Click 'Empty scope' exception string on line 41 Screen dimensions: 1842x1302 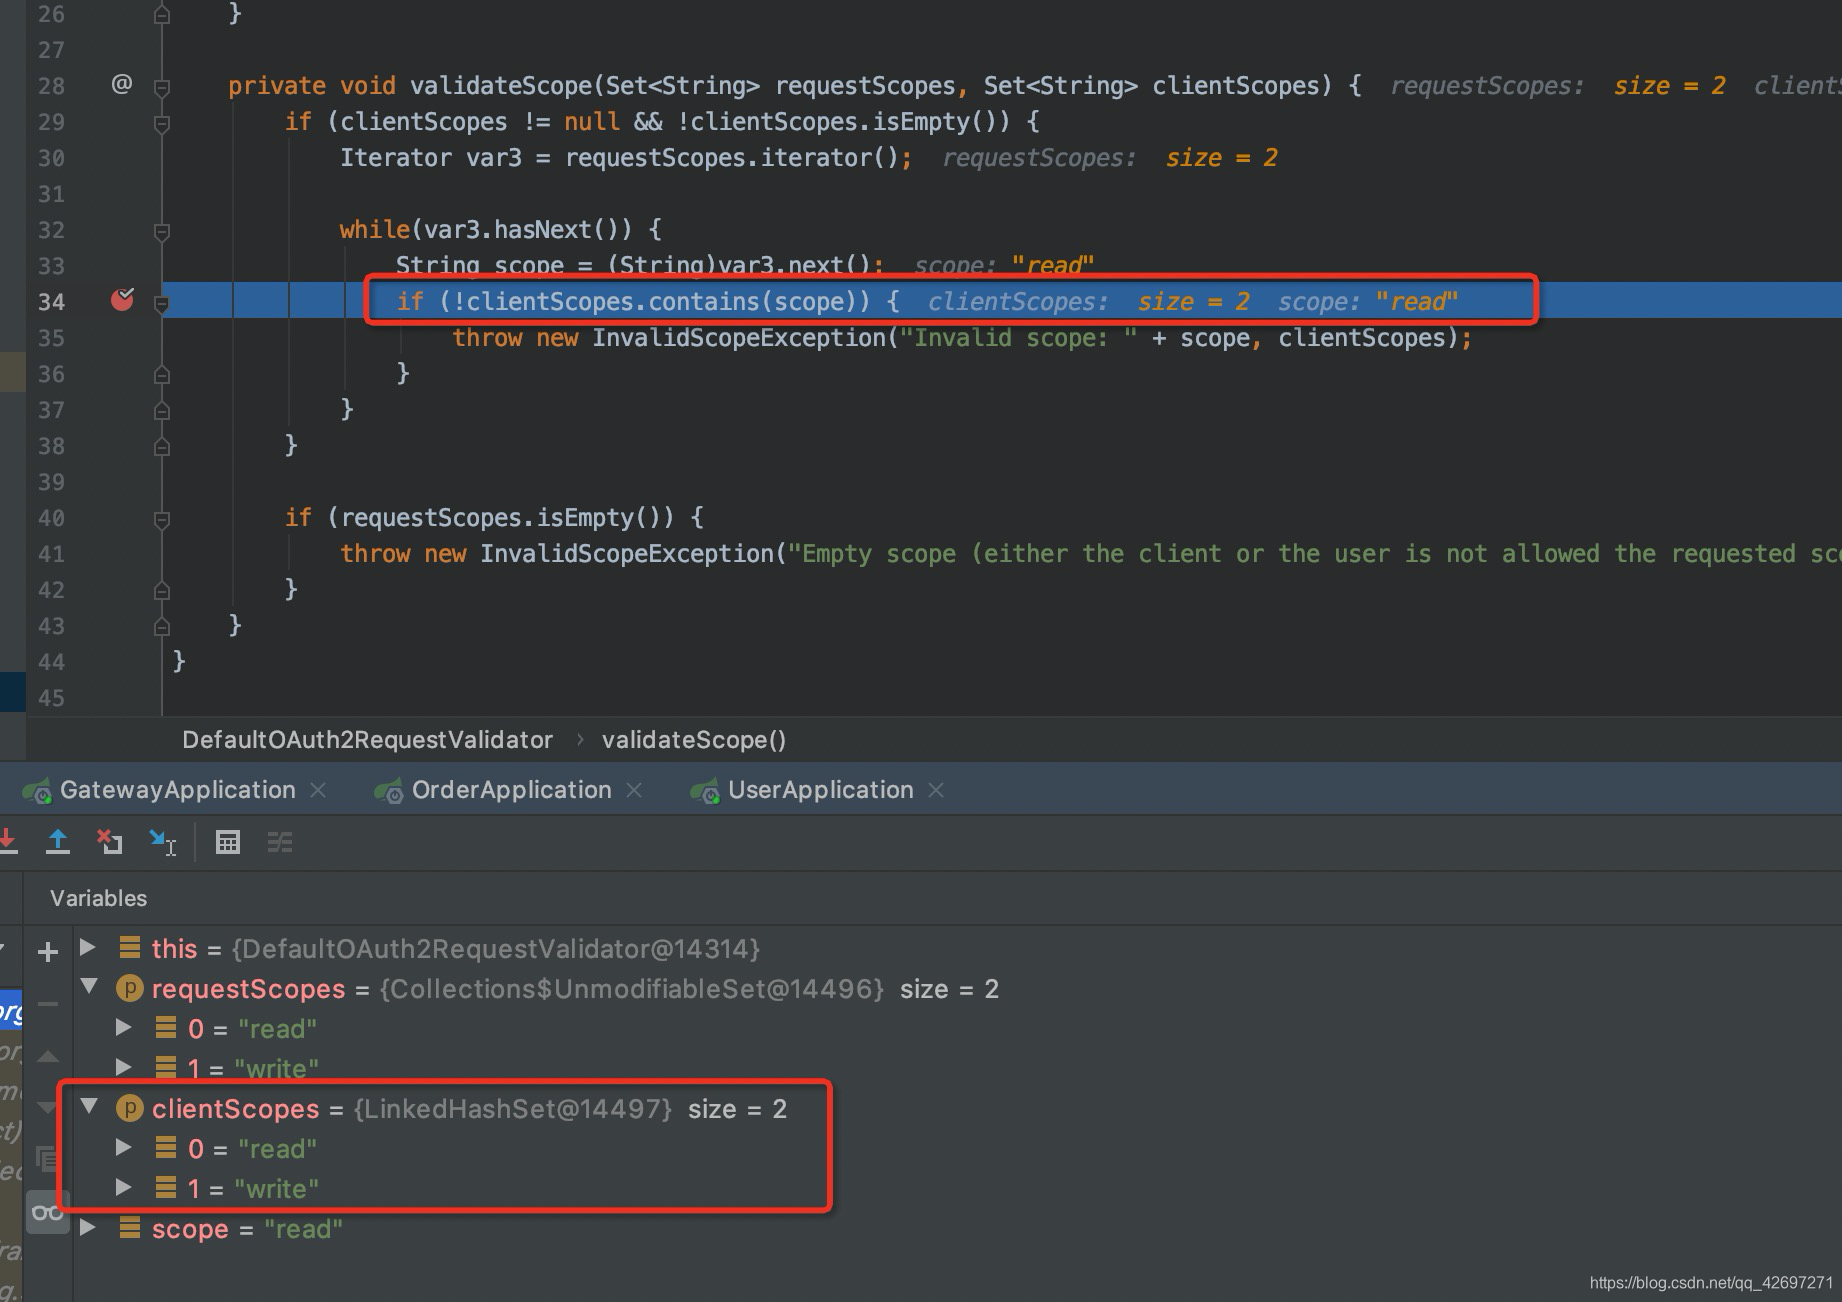pyautogui.click(x=1315, y=554)
